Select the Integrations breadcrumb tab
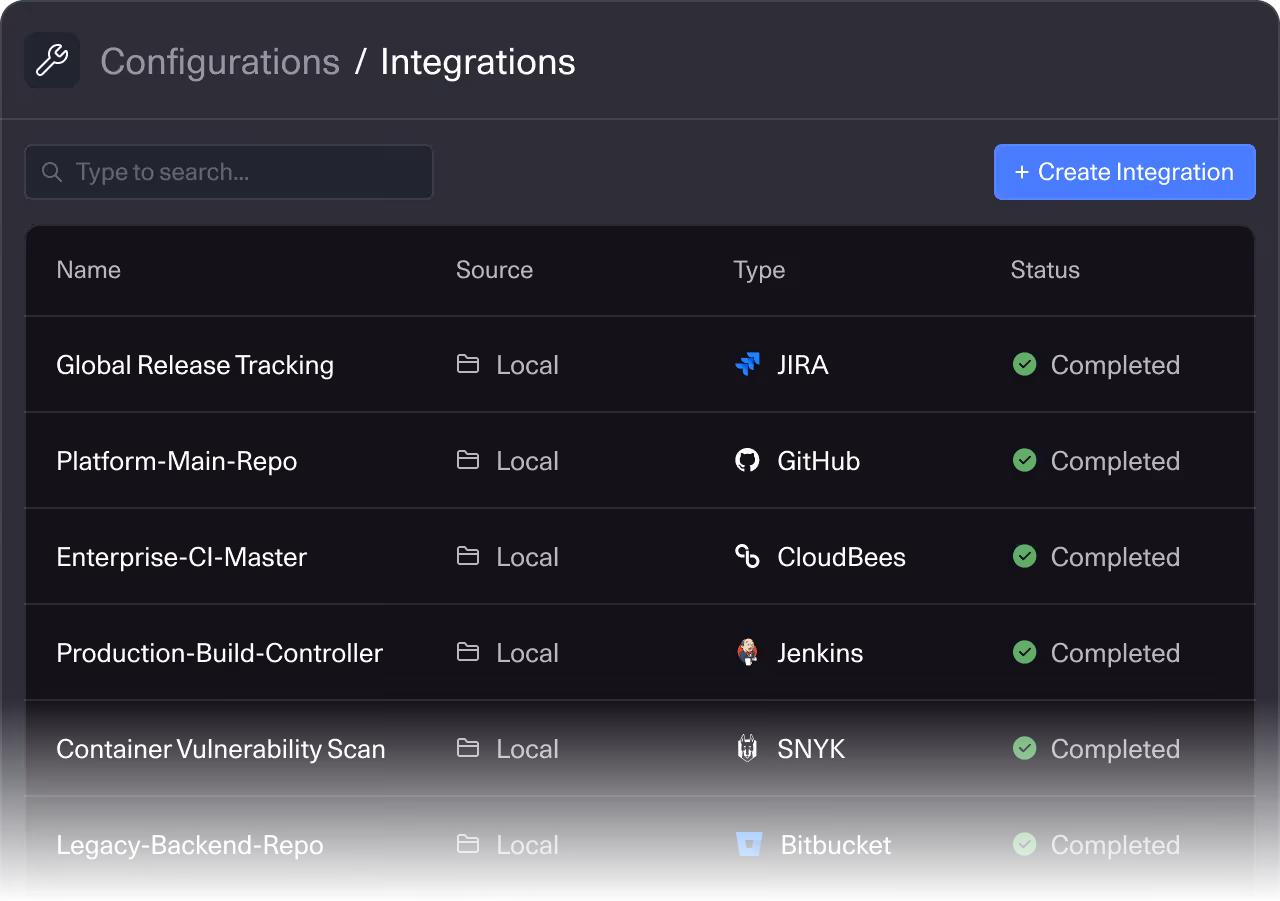Image resolution: width=1280 pixels, height=901 pixels. pyautogui.click(x=477, y=62)
